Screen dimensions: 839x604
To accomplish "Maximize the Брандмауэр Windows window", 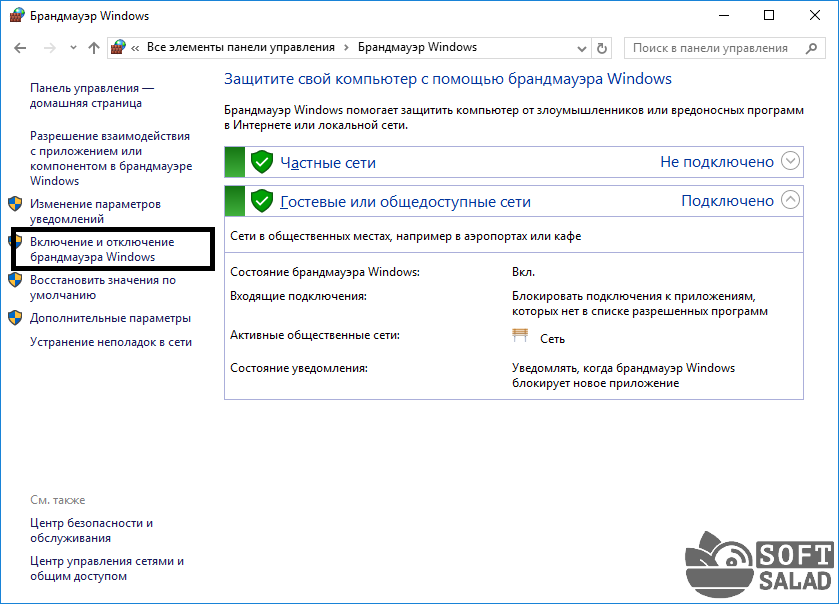I will pos(769,16).
